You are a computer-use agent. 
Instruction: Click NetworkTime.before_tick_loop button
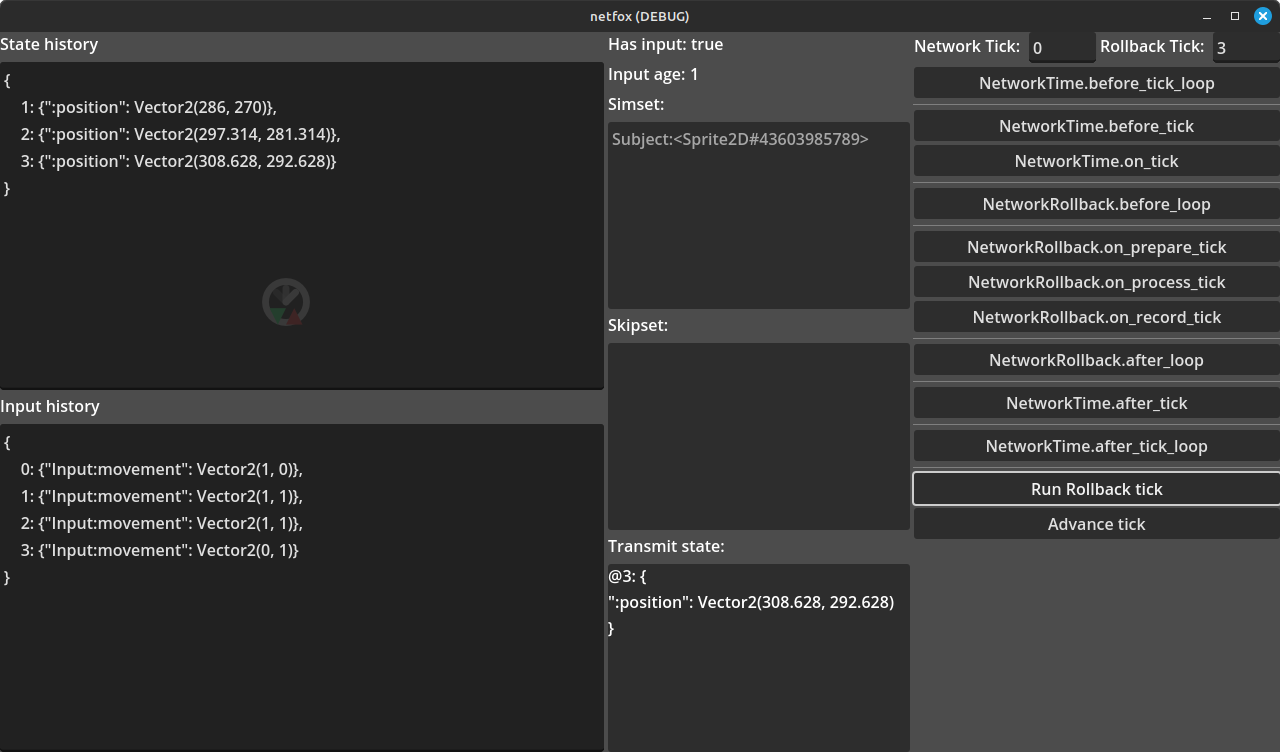click(1096, 83)
